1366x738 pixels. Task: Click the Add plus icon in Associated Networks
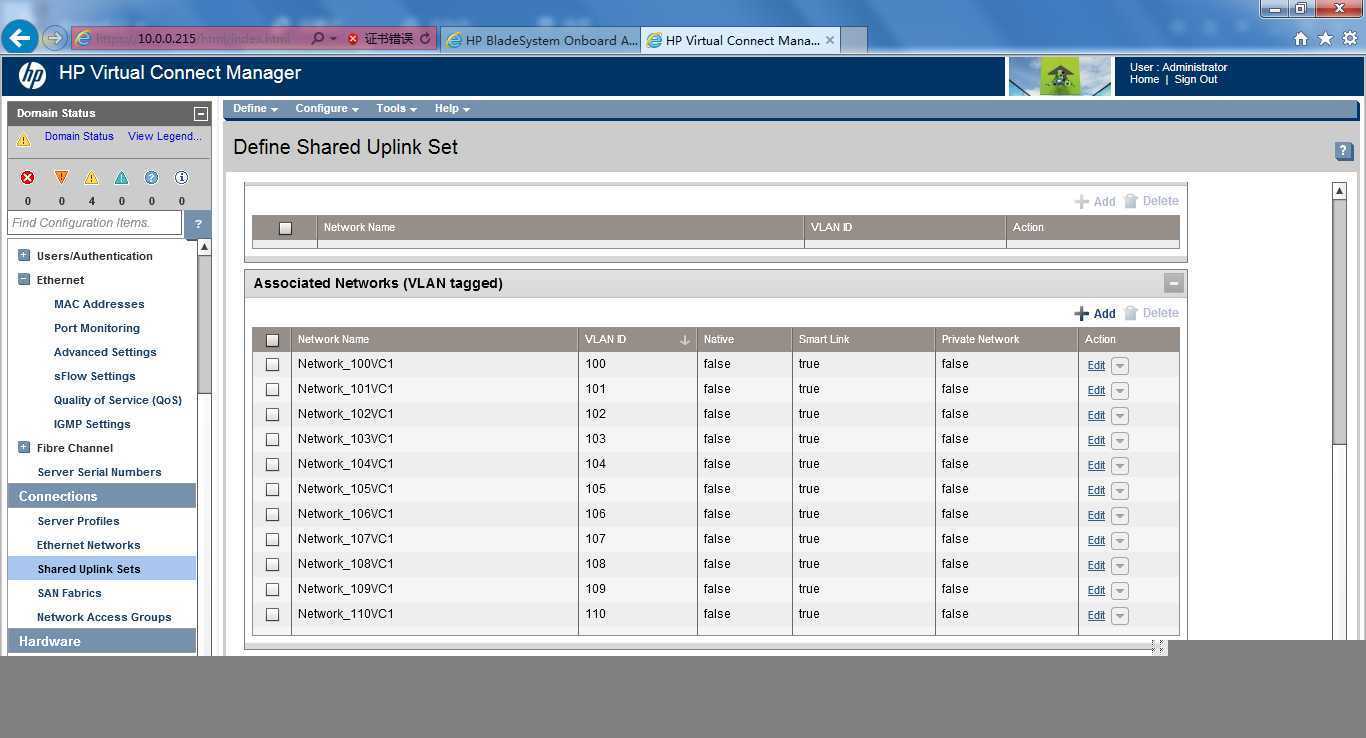coord(1081,313)
